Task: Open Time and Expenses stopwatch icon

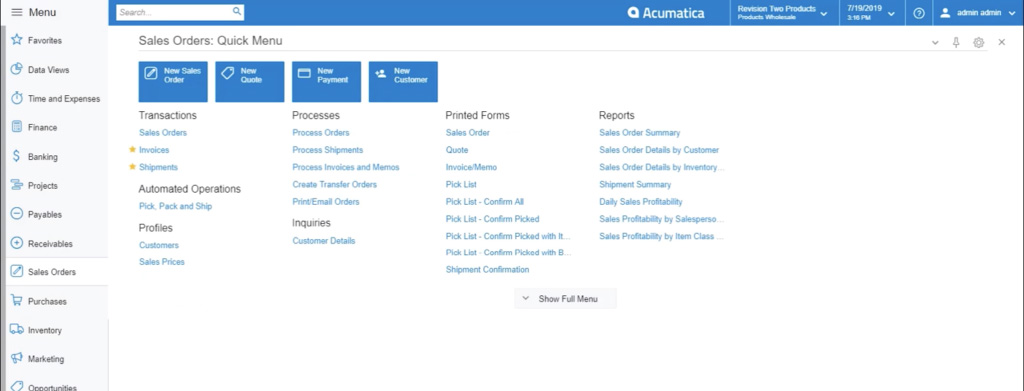Action: point(17,98)
